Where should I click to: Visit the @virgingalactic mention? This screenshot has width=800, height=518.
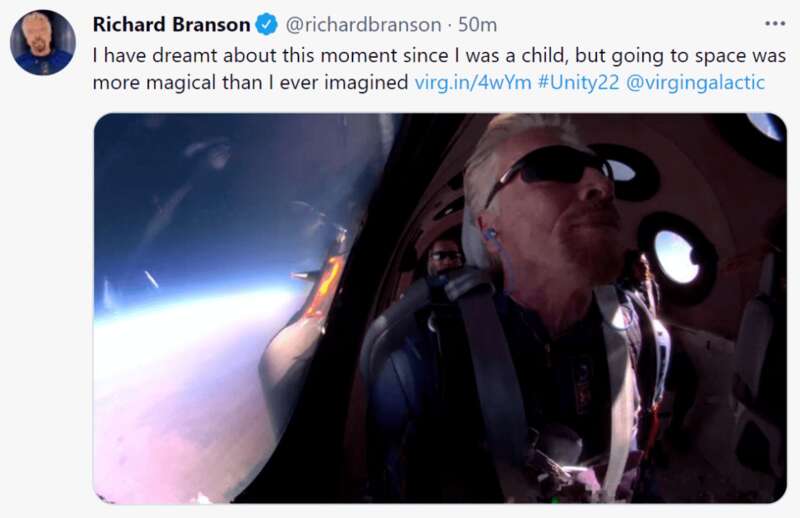point(695,82)
